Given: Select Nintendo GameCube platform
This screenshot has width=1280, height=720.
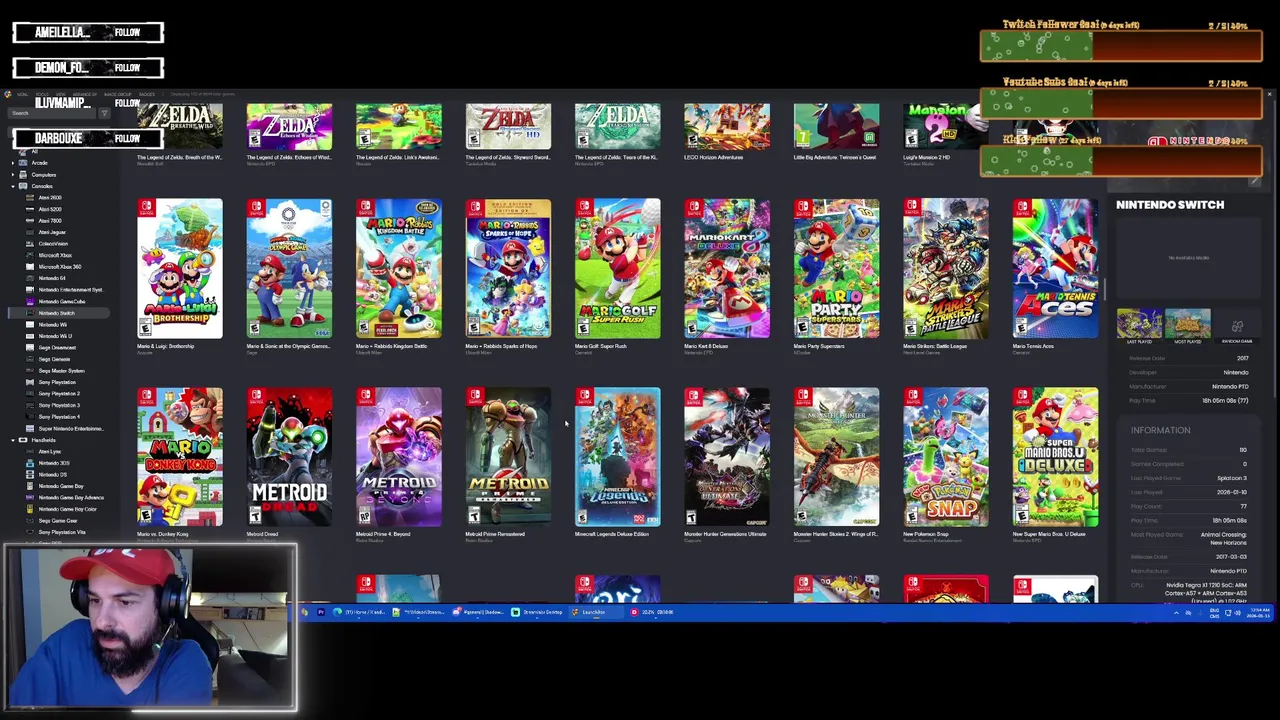Looking at the screenshot, I should (x=61, y=301).
